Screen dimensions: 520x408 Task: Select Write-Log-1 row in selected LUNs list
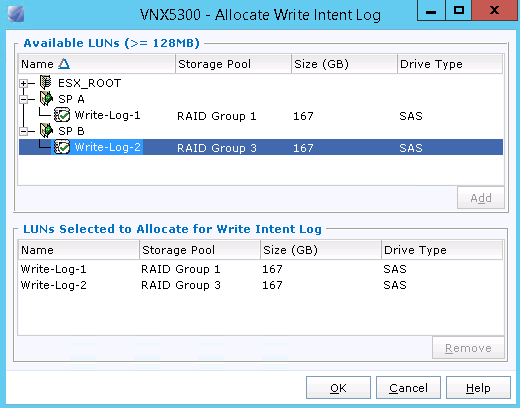point(261,269)
